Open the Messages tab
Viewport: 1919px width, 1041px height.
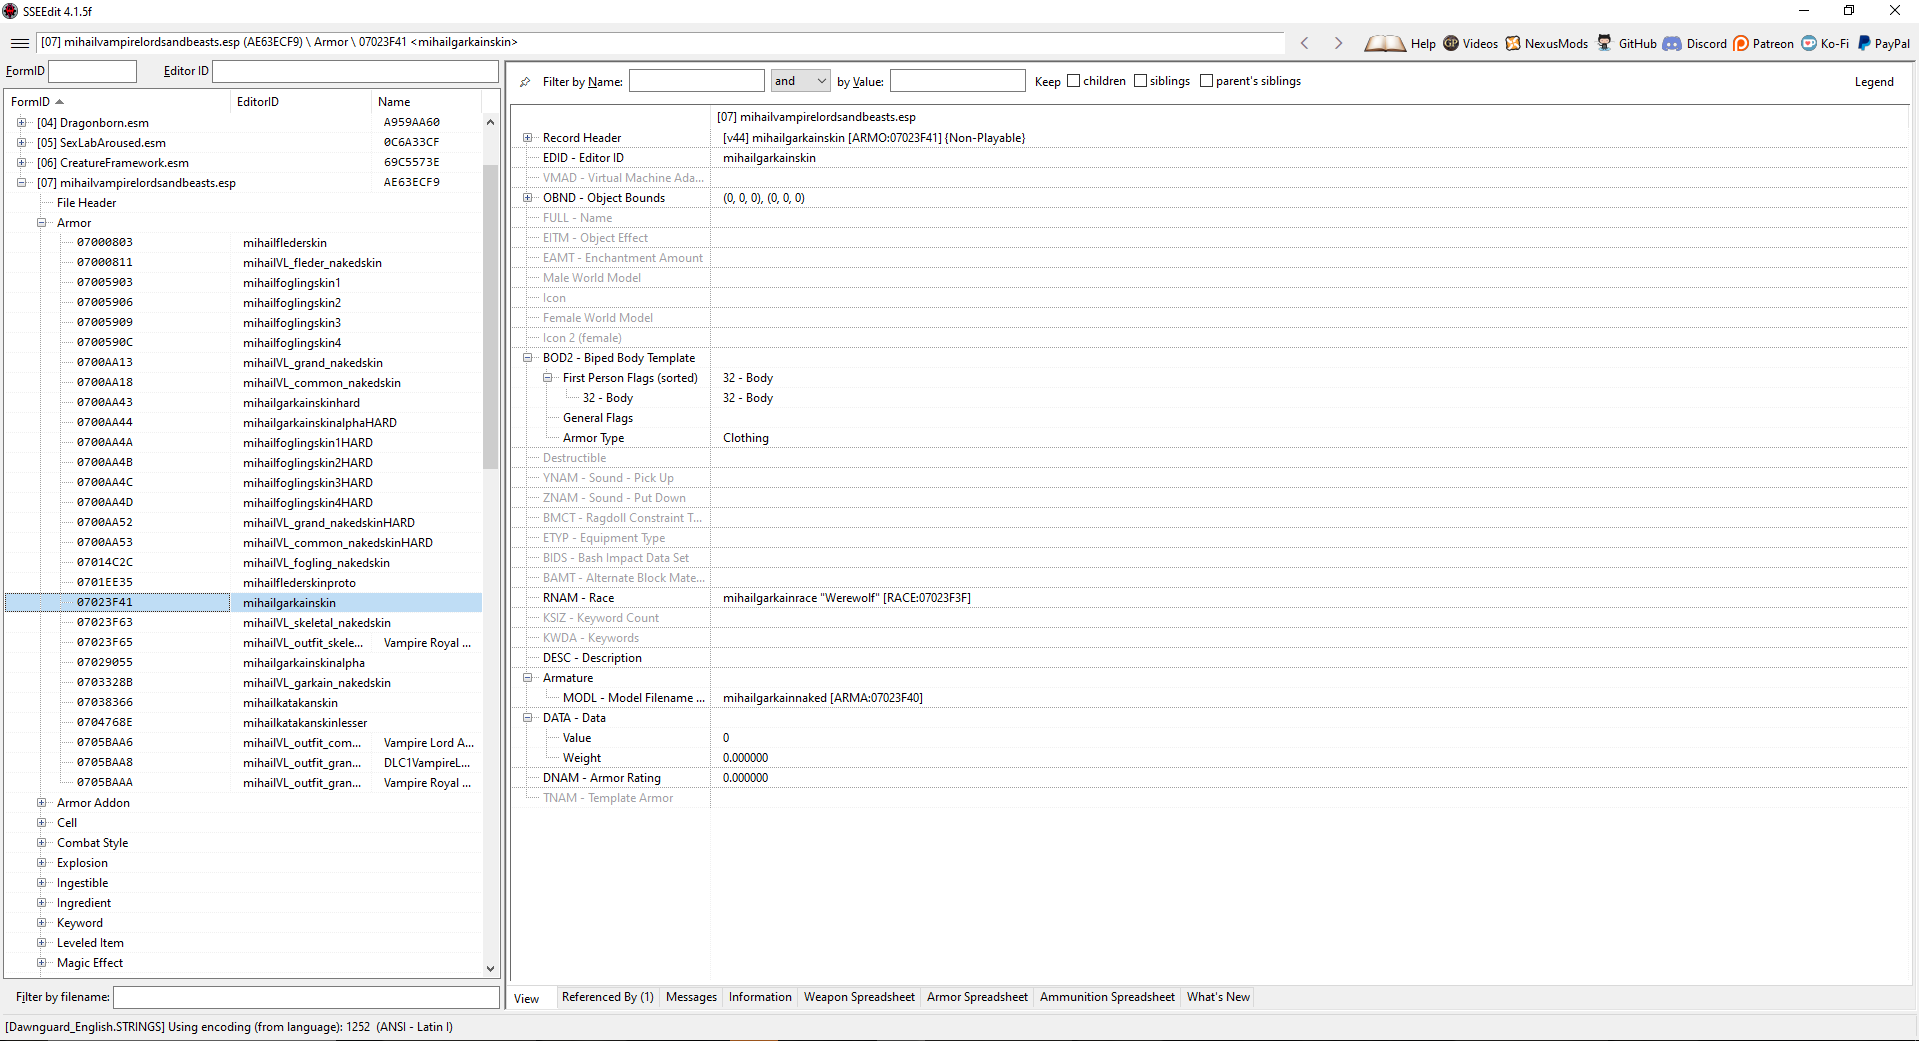pyautogui.click(x=690, y=996)
